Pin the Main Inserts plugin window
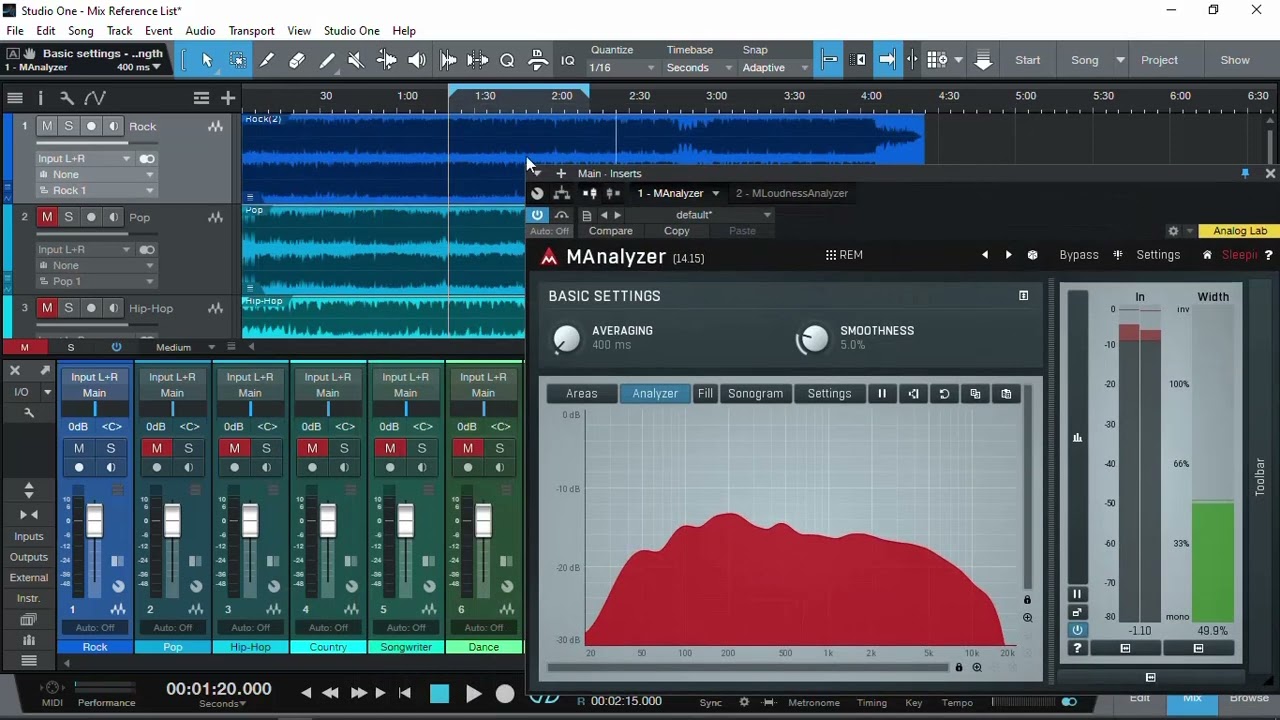 point(1245,173)
